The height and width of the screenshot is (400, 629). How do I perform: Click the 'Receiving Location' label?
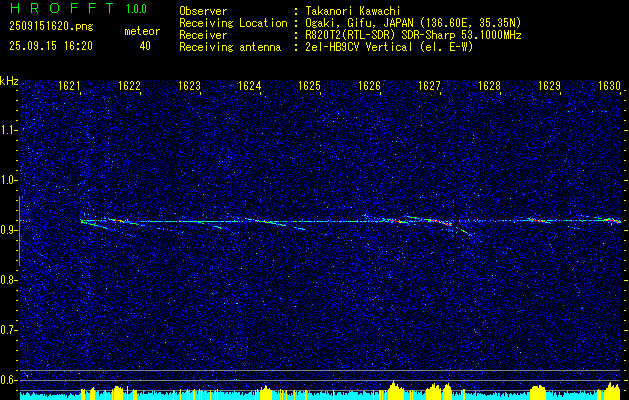[233, 23]
